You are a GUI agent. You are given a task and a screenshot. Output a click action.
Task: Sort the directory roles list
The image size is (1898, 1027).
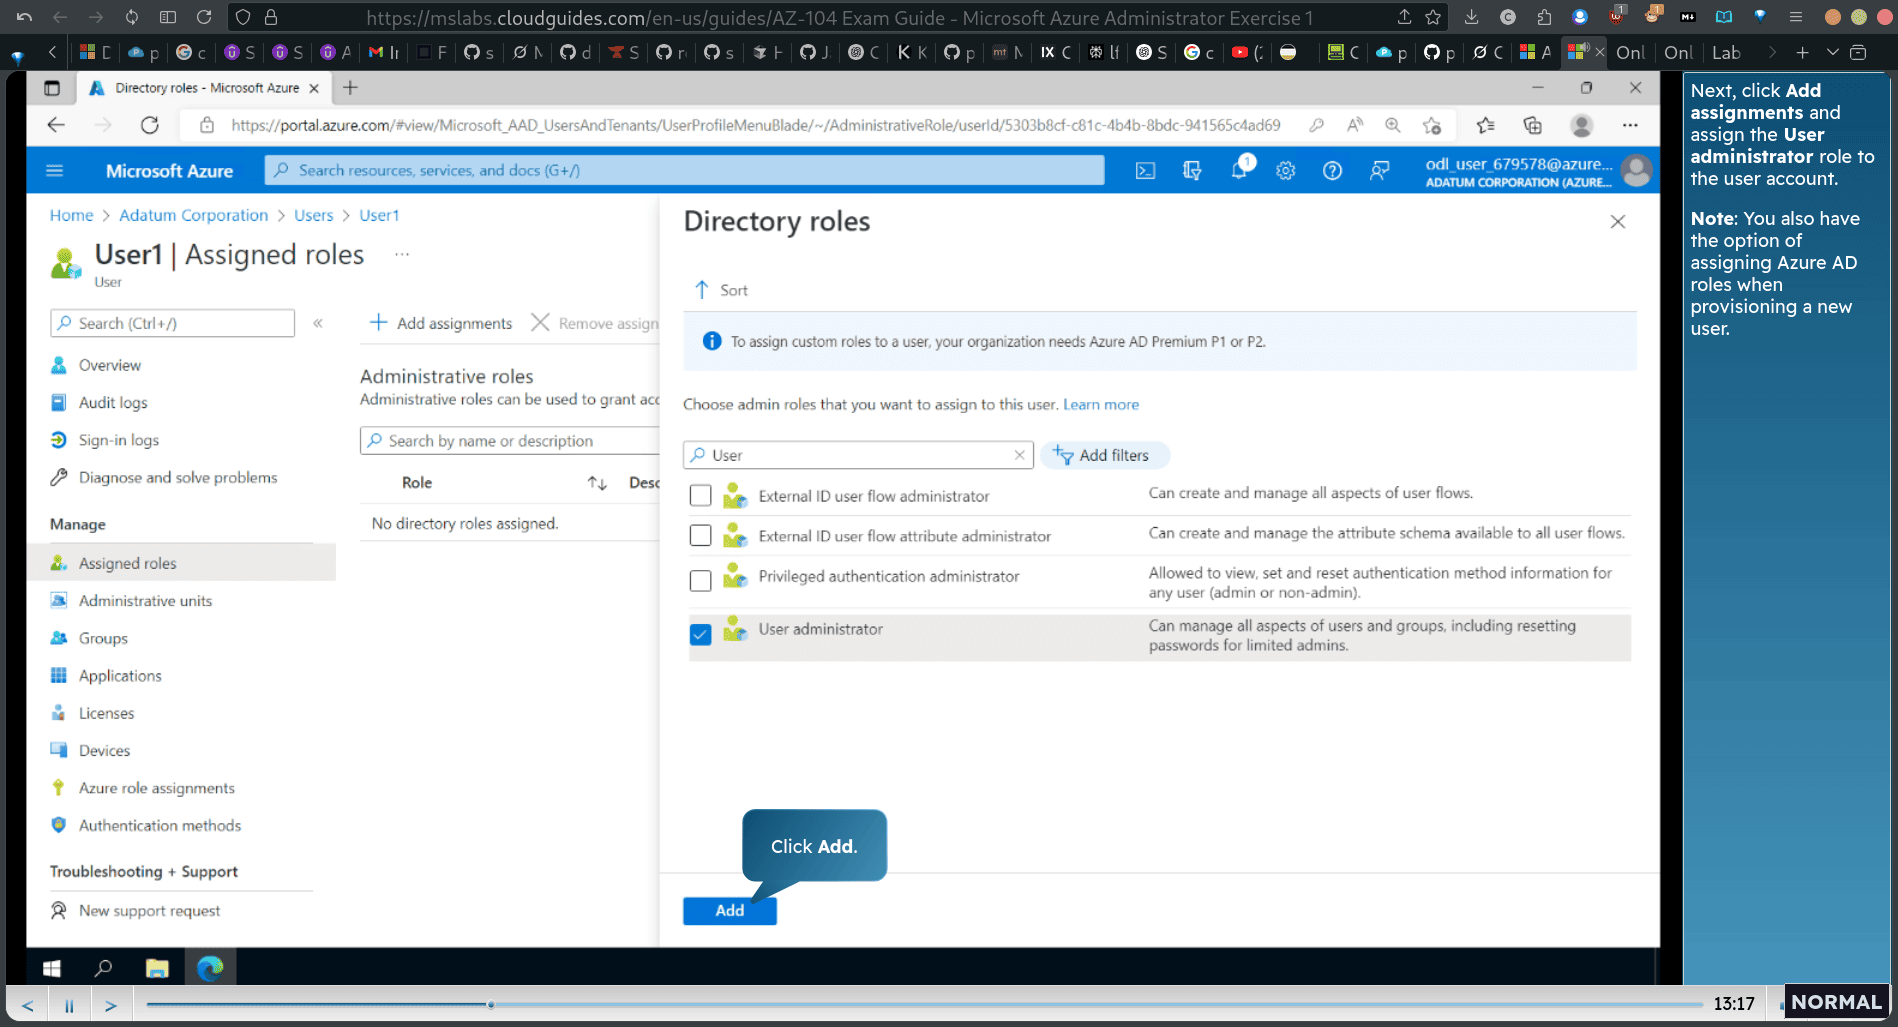pyautogui.click(x=721, y=290)
